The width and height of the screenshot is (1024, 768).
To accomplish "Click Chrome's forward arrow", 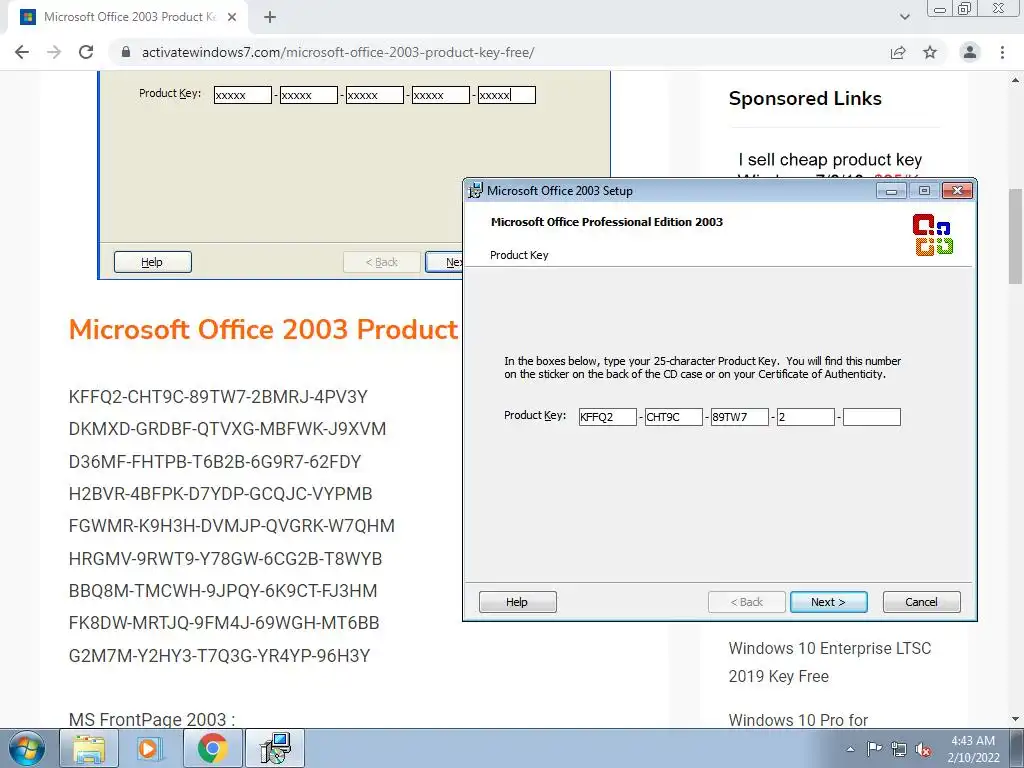I will point(54,52).
